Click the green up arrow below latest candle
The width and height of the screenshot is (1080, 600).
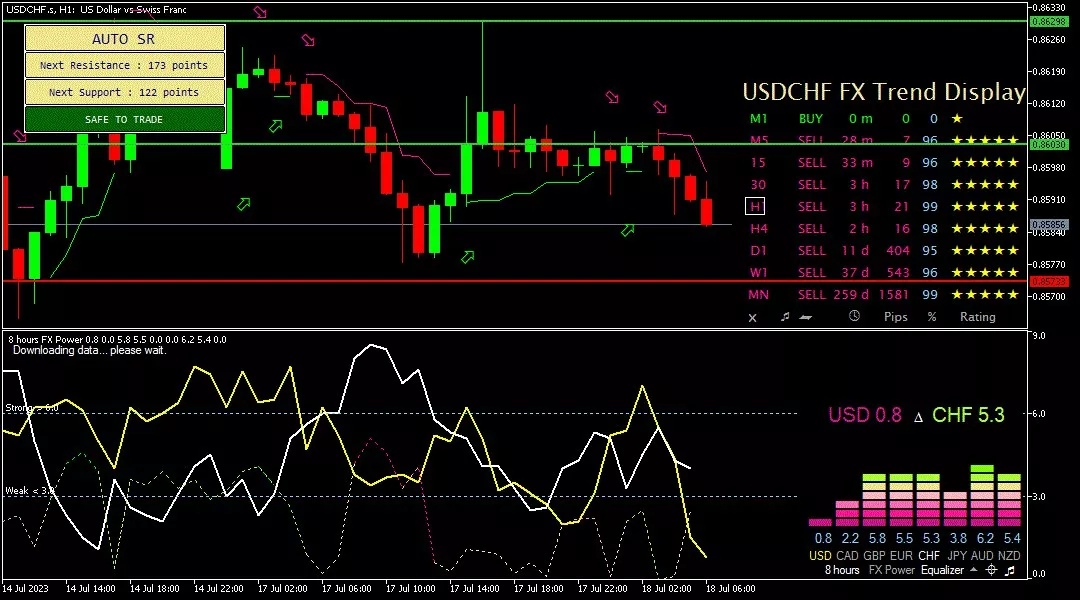pos(627,231)
